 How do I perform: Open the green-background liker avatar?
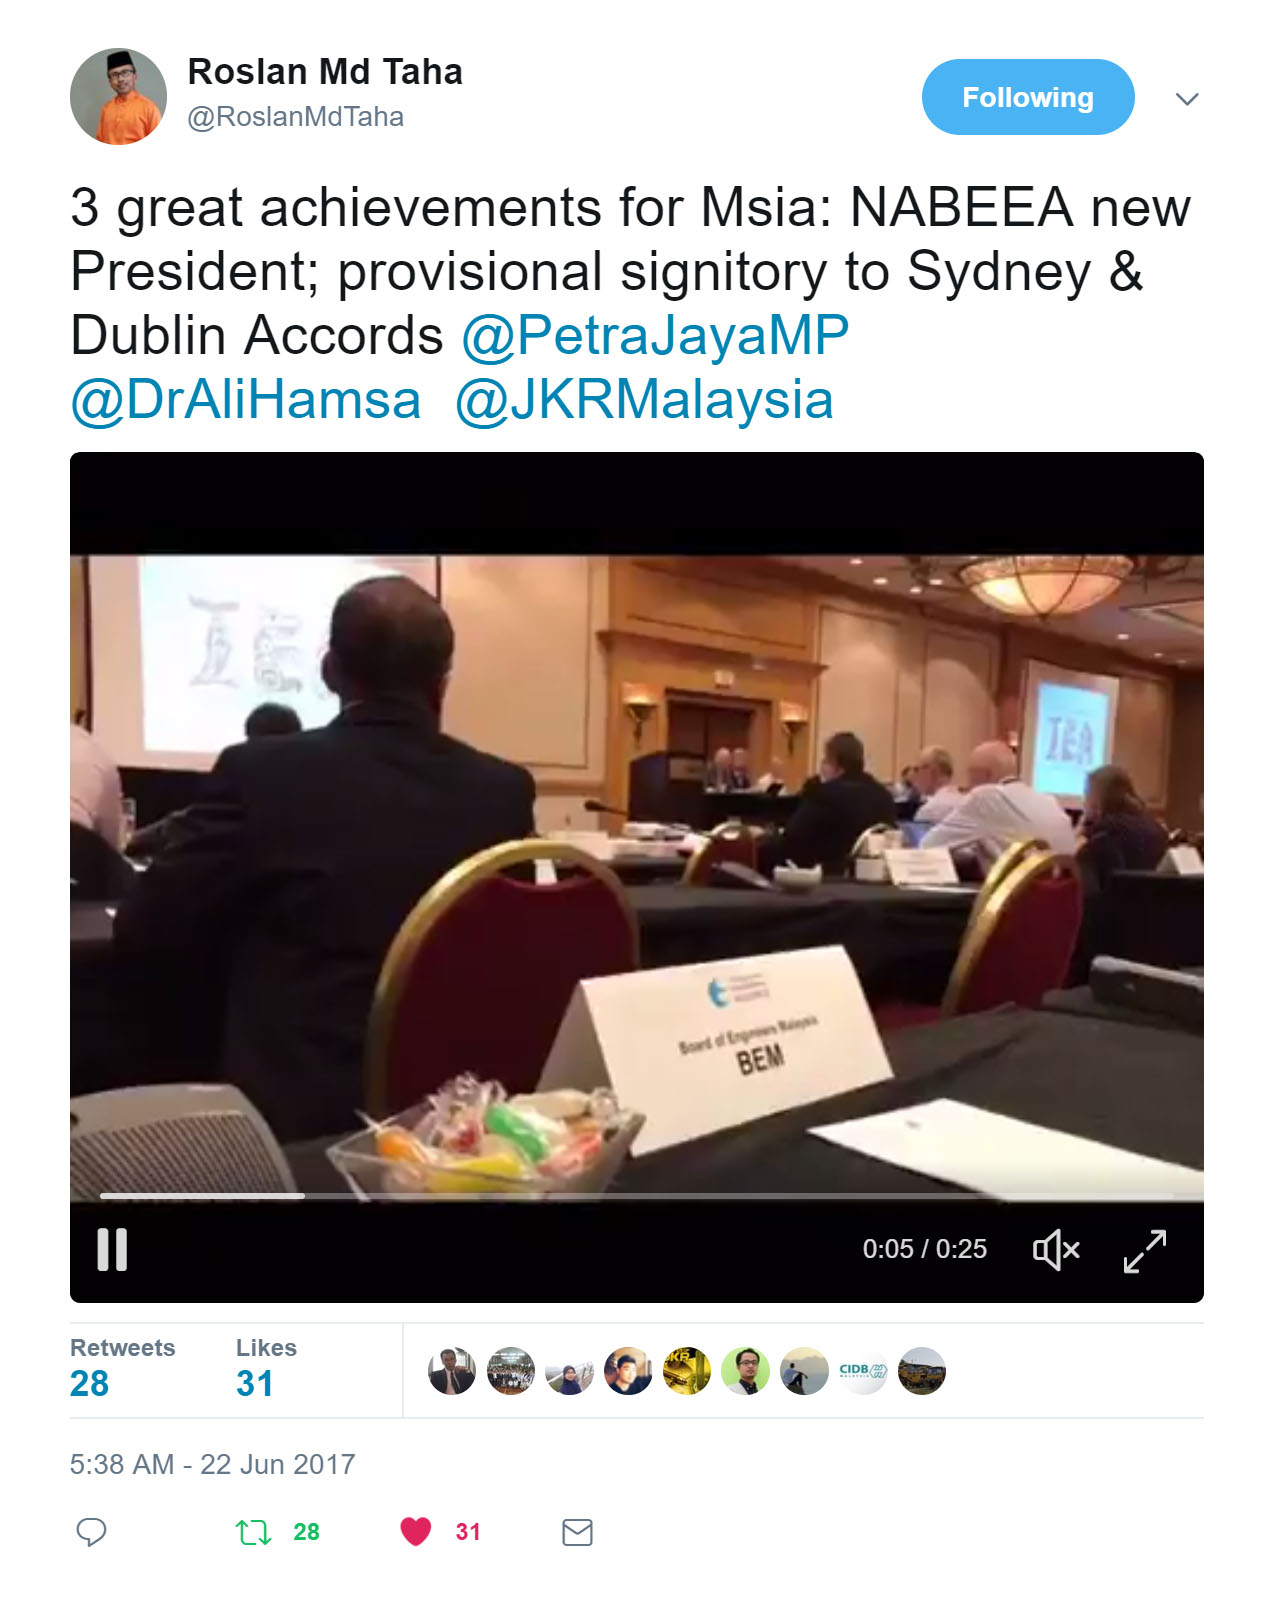[x=745, y=1370]
